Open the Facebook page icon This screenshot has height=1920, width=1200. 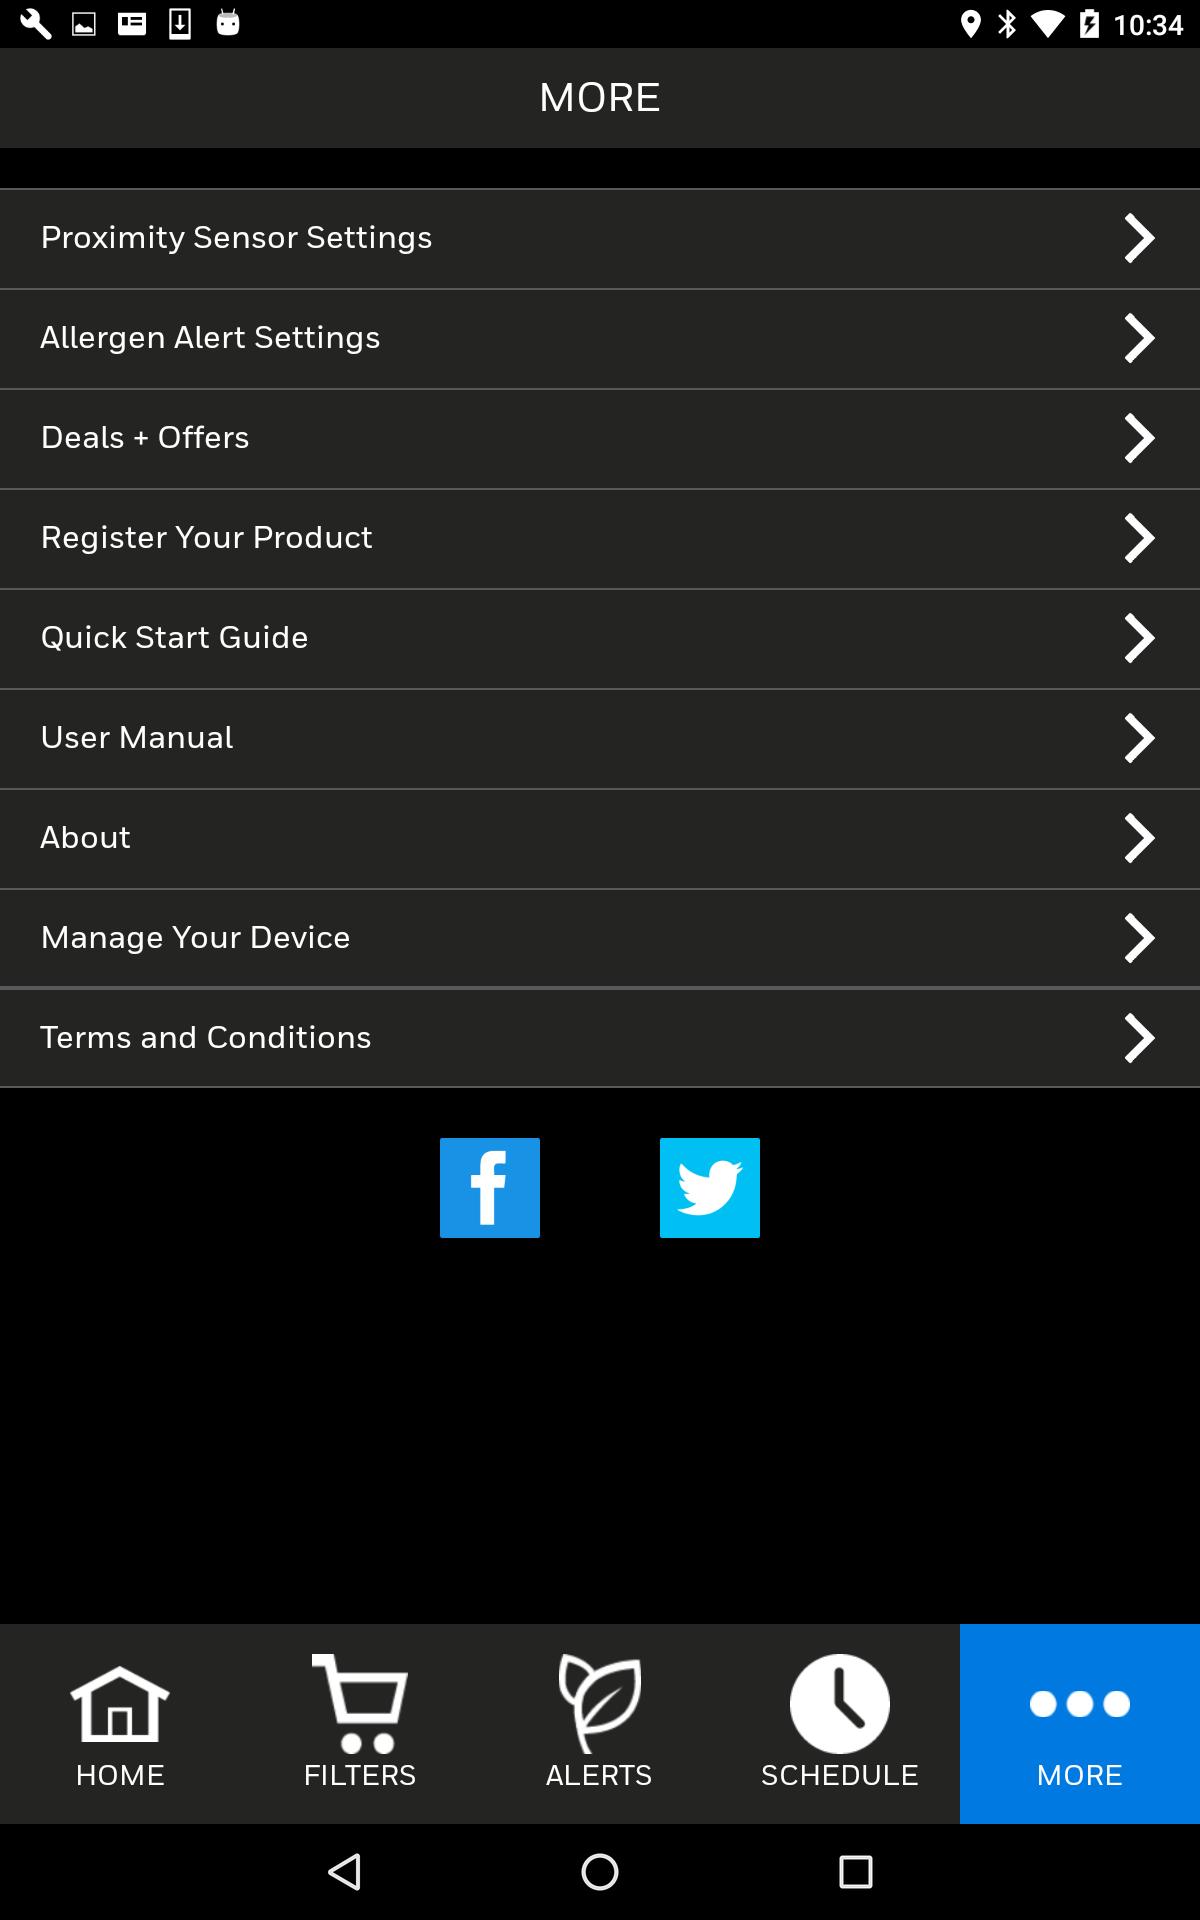click(x=490, y=1188)
